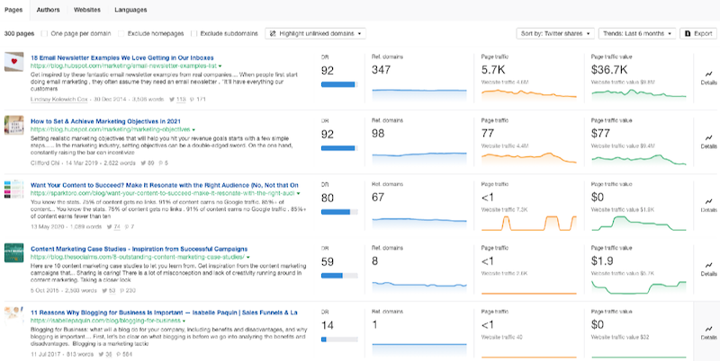Click the Pinterest icon in the Email Newsletter row
The image size is (720, 361).
pyautogui.click(x=191, y=99)
